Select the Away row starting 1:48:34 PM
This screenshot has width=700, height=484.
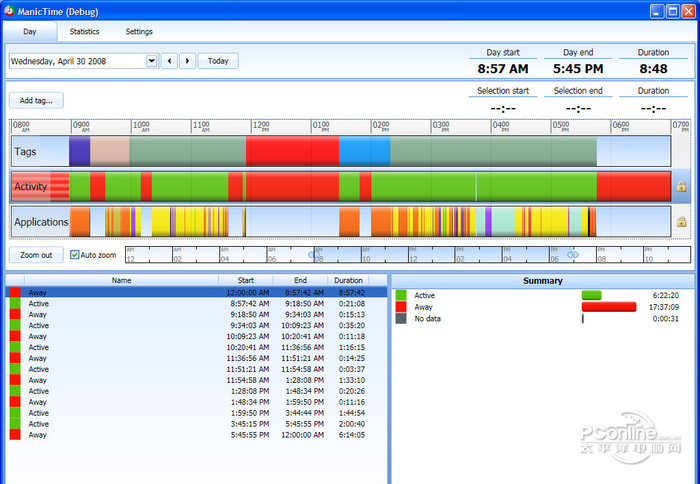pos(196,402)
